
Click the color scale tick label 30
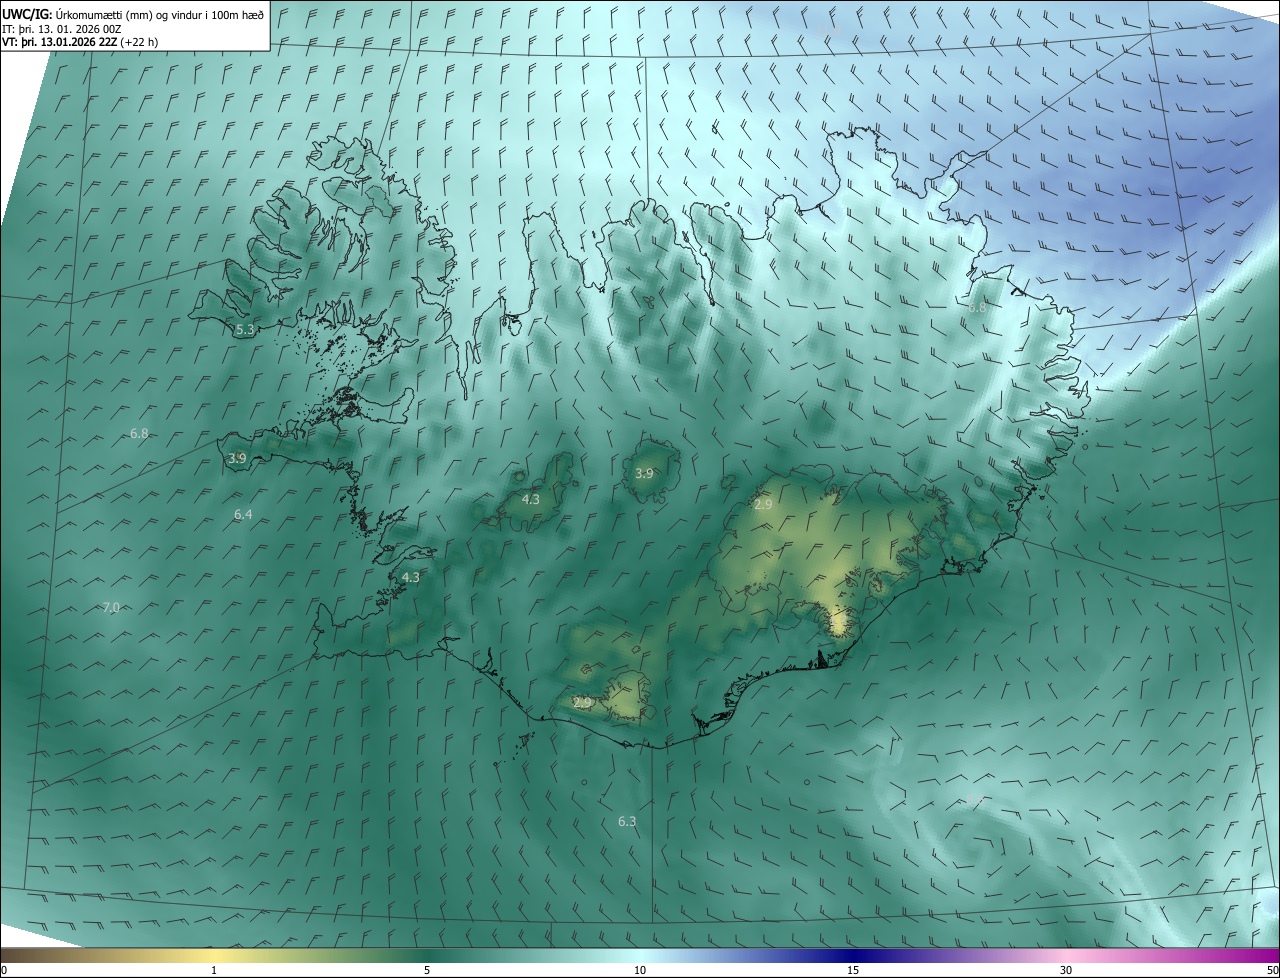1066,970
